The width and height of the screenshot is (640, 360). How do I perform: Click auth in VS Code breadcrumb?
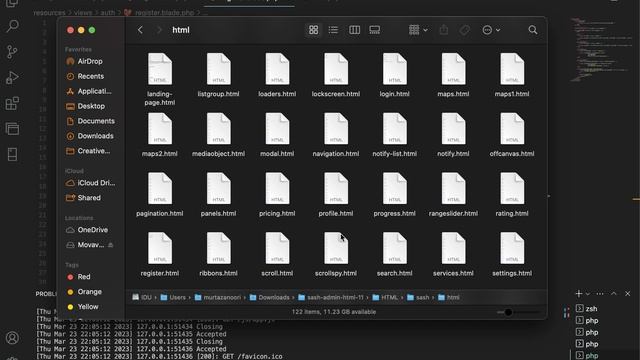click(x=108, y=13)
